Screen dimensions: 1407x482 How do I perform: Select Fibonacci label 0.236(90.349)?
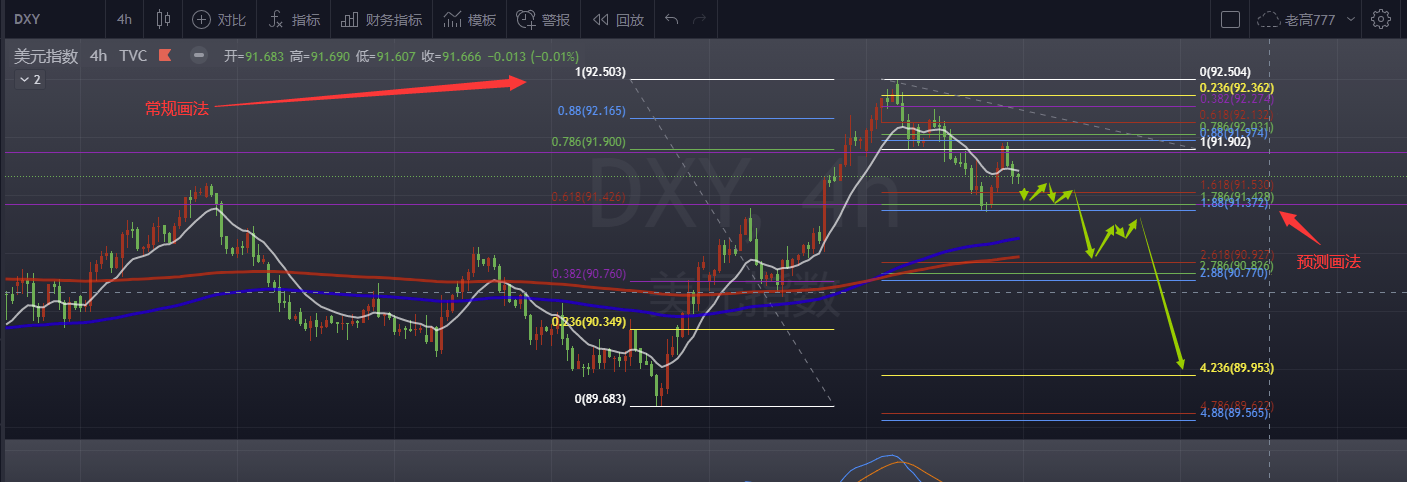click(x=588, y=322)
